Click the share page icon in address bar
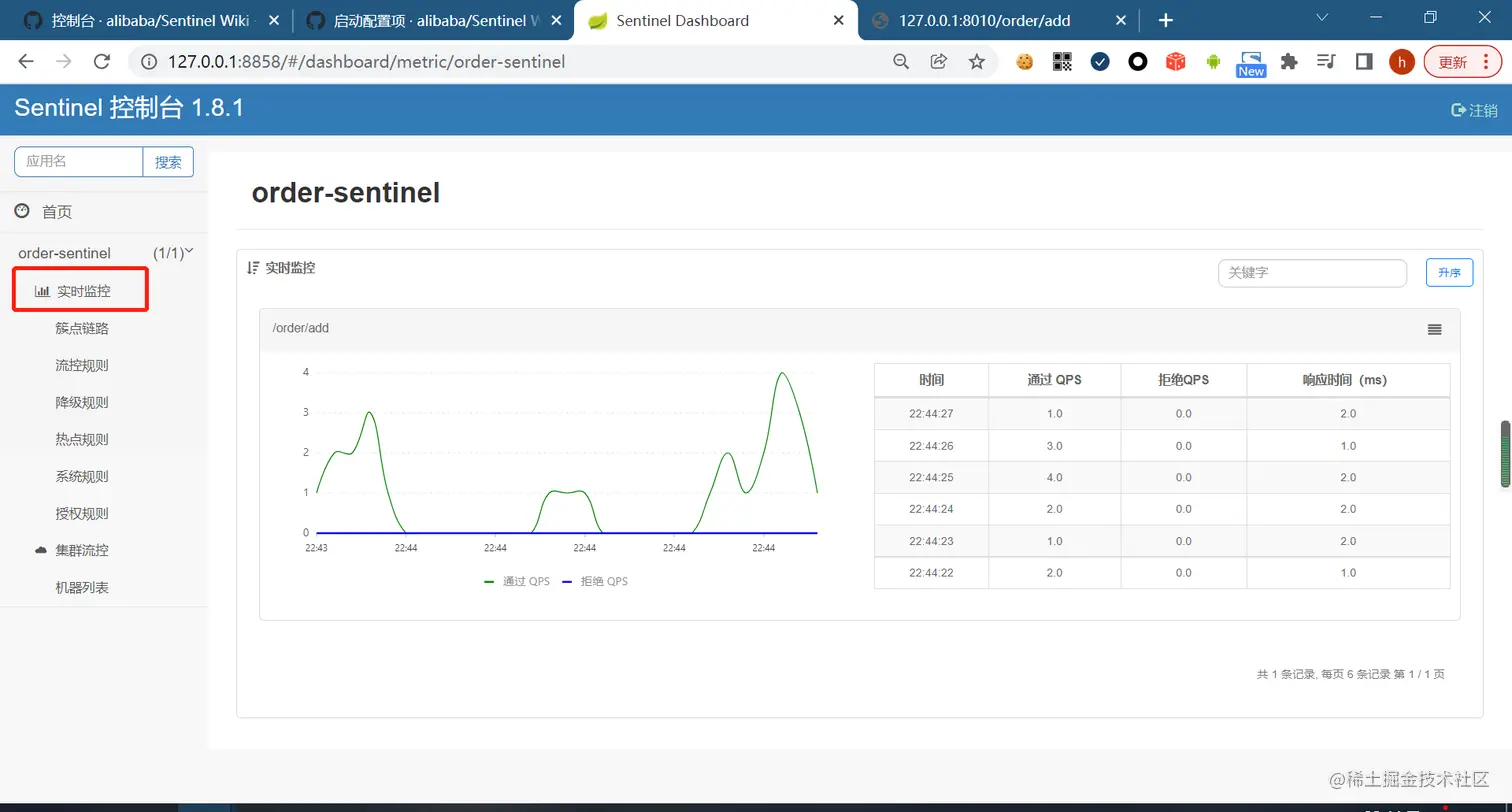Image resolution: width=1512 pixels, height=812 pixels. 939,62
